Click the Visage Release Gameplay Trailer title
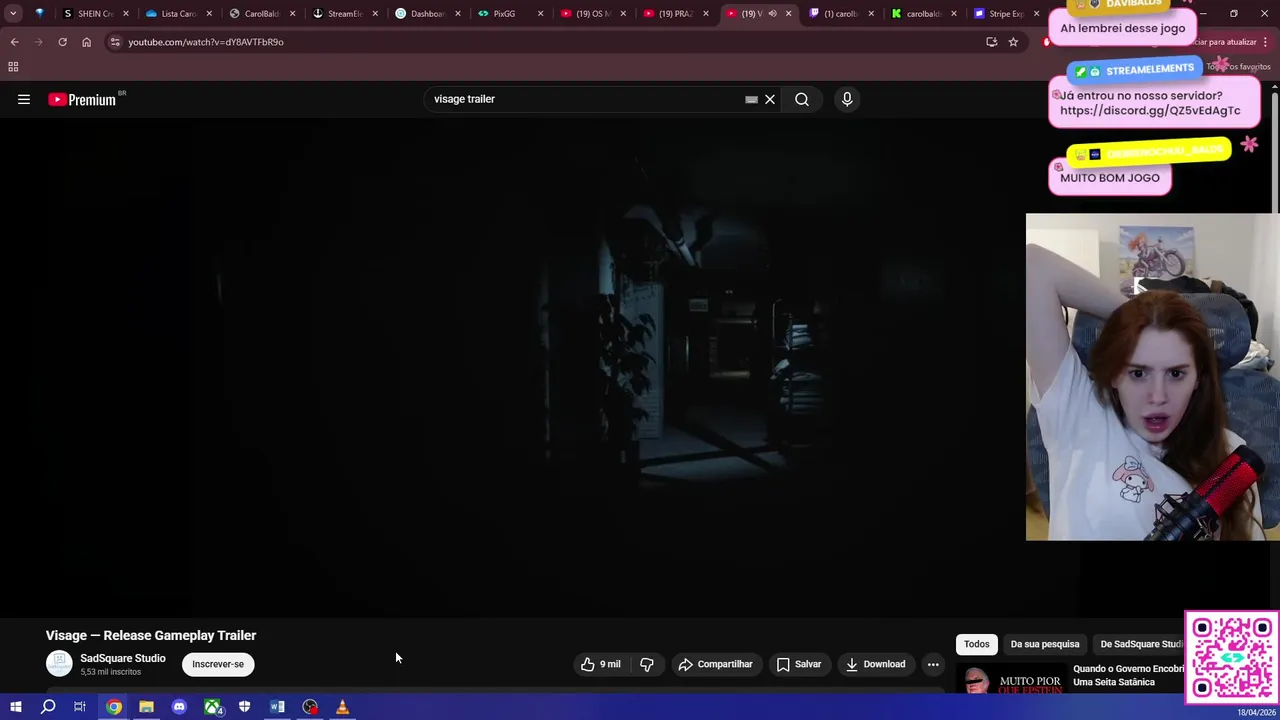1280x720 pixels. click(x=151, y=635)
